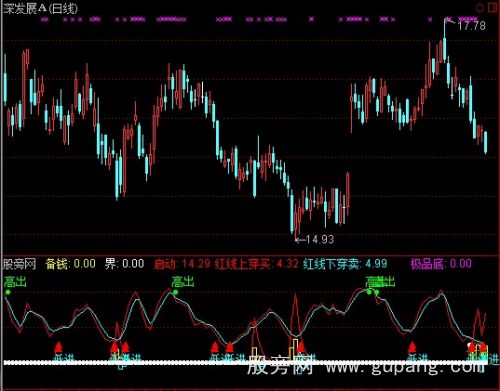This screenshot has width=500, height=391.
Task: Click the red square icon at top right
Action: point(493,8)
